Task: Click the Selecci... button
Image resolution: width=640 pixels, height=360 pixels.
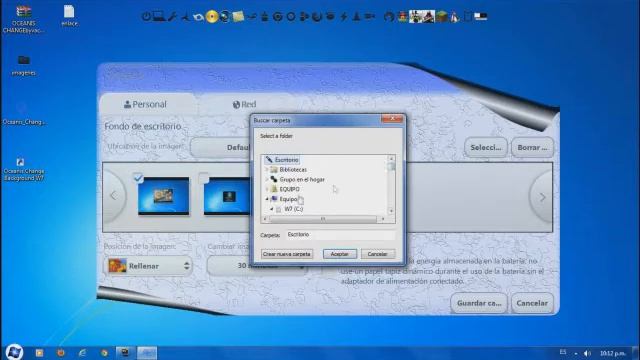Action: coord(486,147)
